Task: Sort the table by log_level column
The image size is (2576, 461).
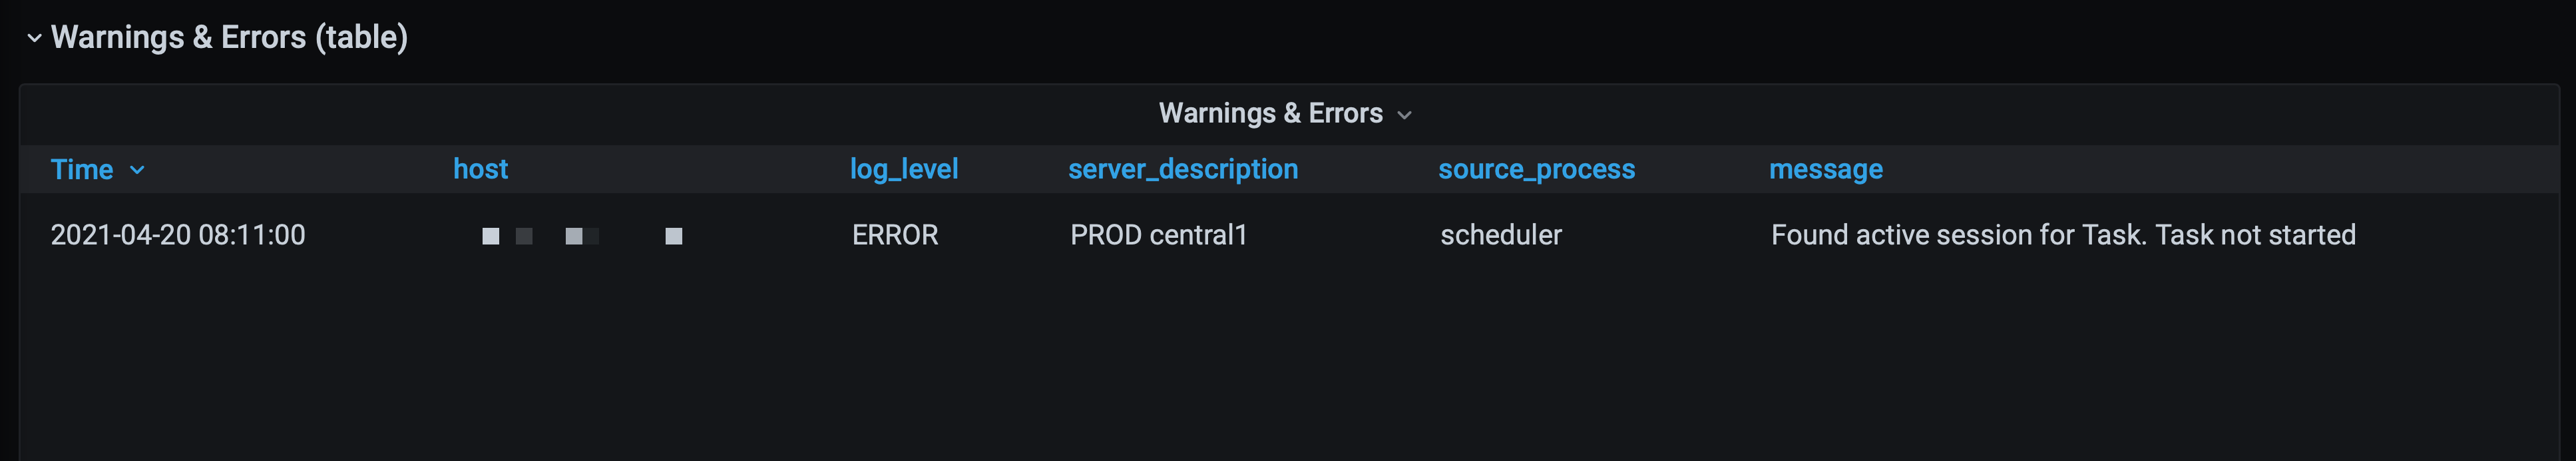Action: 903,169
